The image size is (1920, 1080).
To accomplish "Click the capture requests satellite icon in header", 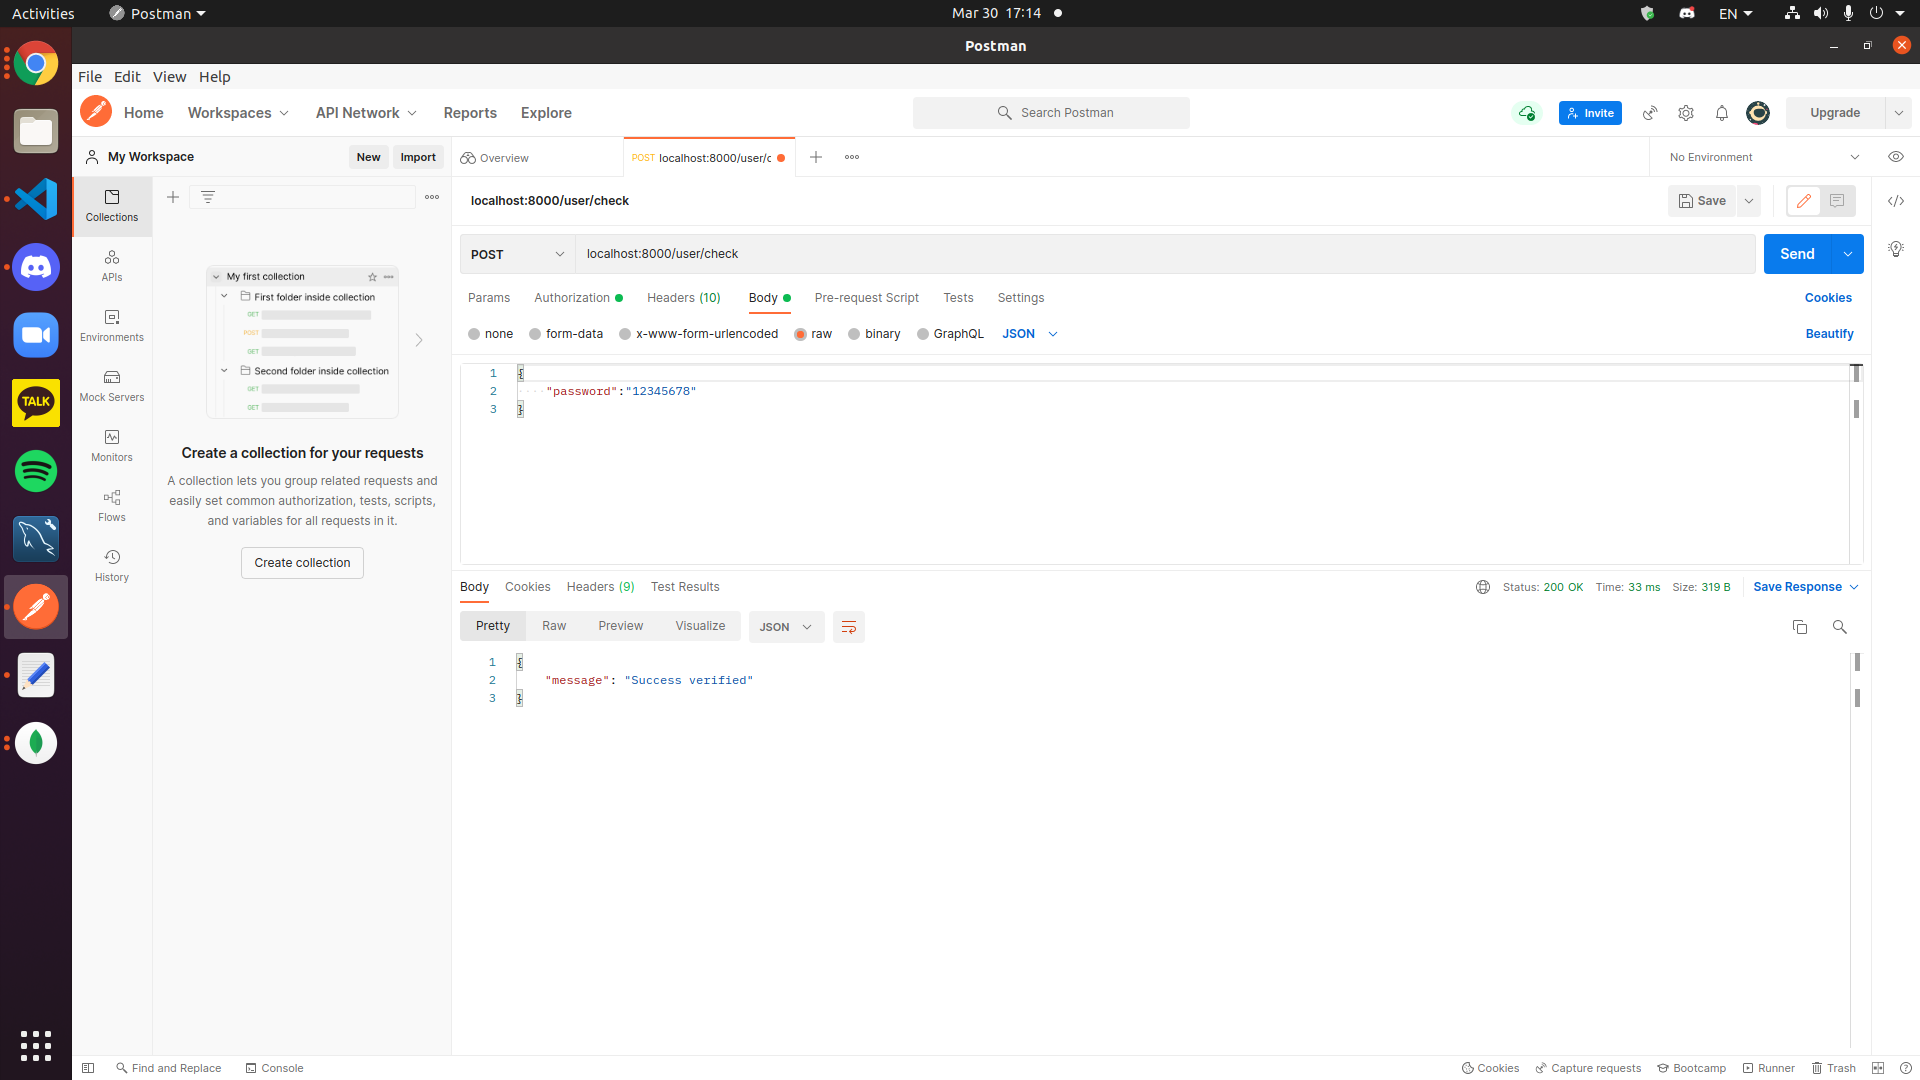I will [x=1650, y=113].
